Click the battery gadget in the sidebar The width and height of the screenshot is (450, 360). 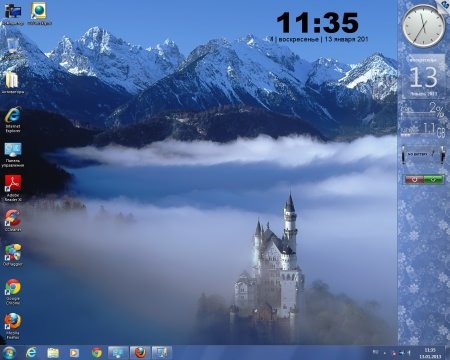click(x=423, y=155)
